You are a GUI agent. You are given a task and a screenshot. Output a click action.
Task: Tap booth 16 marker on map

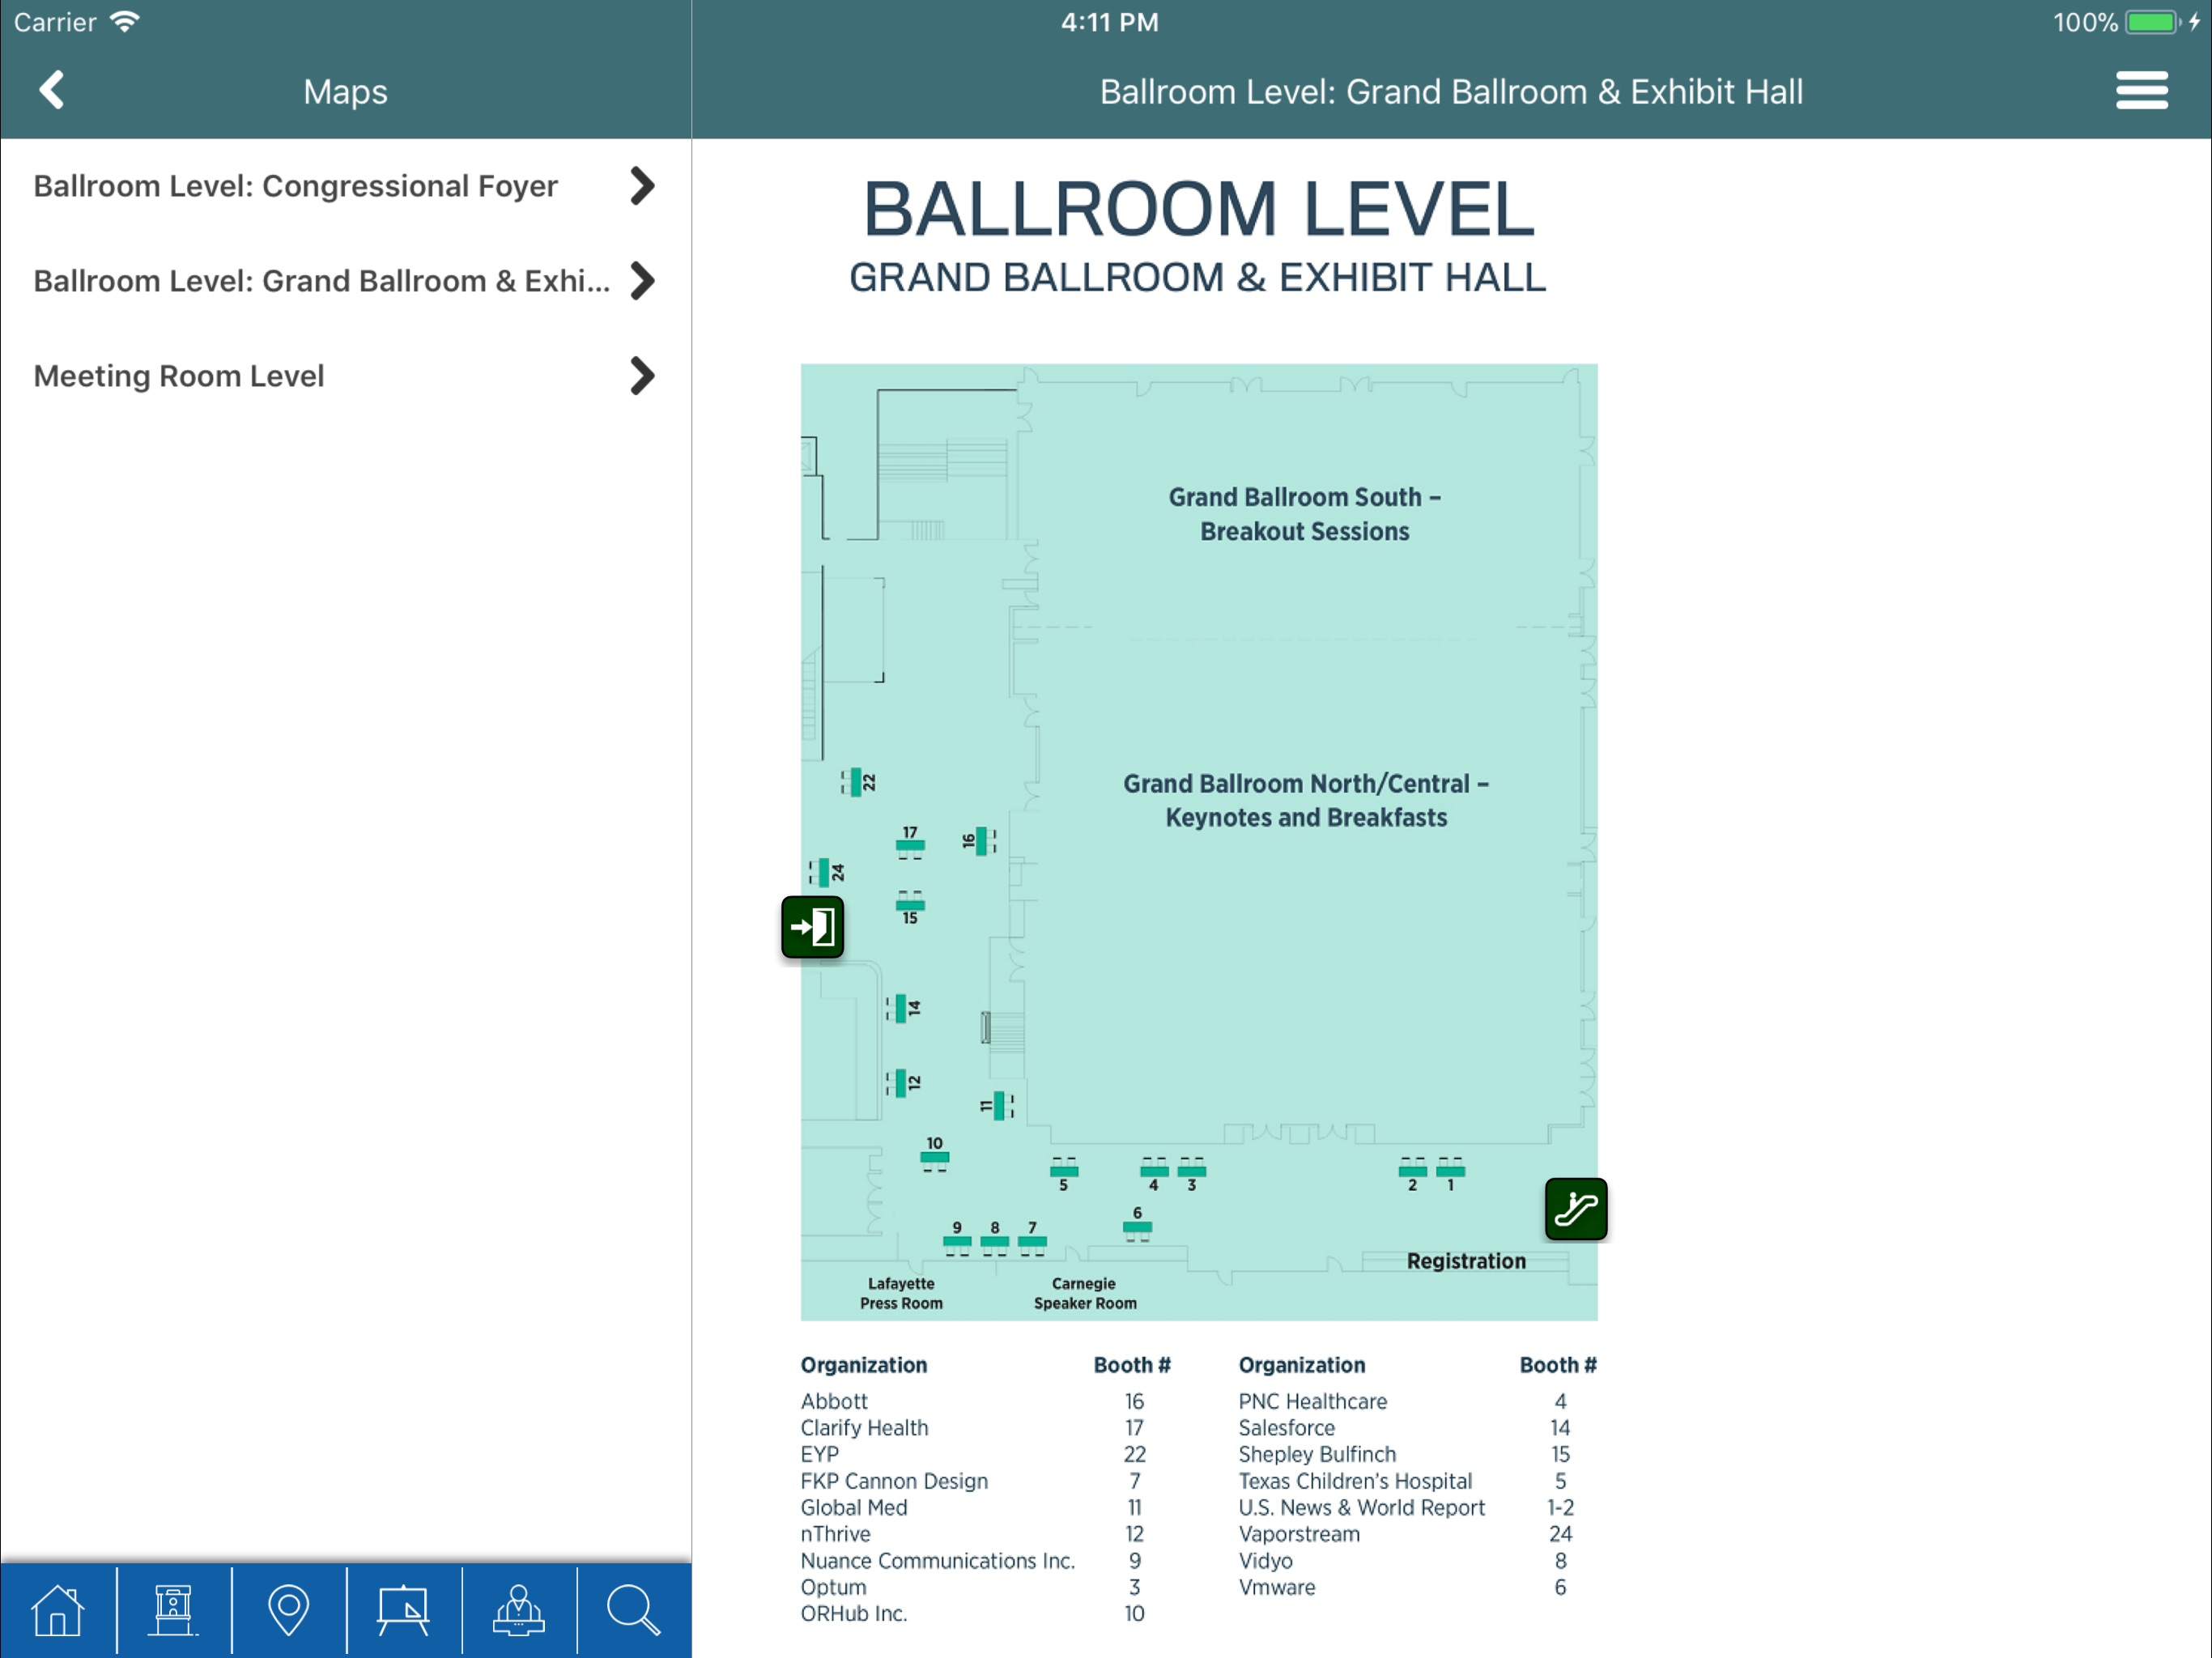979,841
